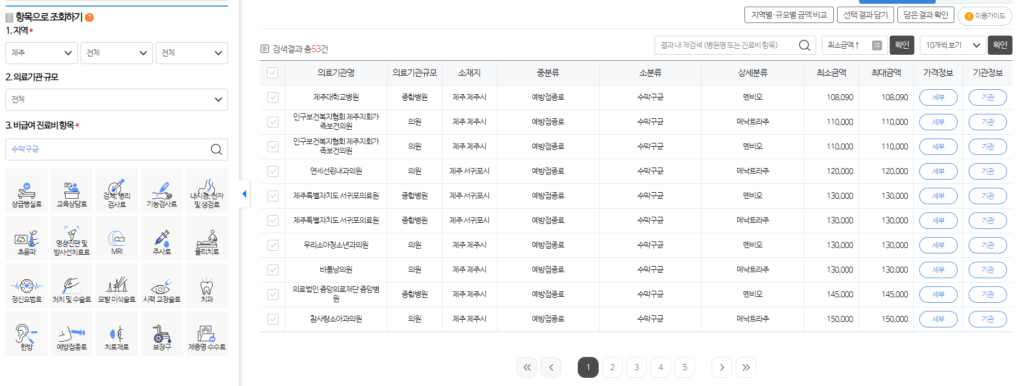Screen dimensions: 1024x386
Task: Open the 최소금액↑ sort selector
Action: [854, 45]
